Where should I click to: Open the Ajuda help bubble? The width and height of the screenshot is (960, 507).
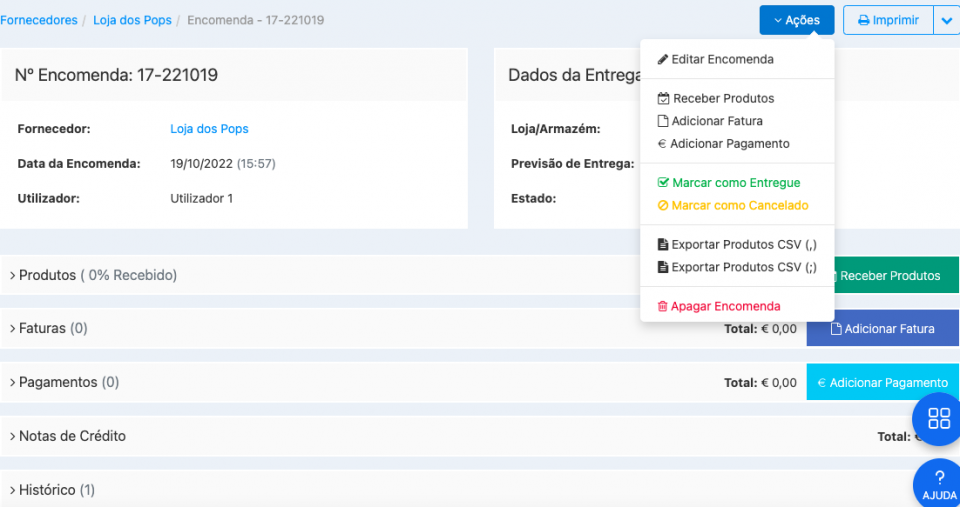point(939,484)
